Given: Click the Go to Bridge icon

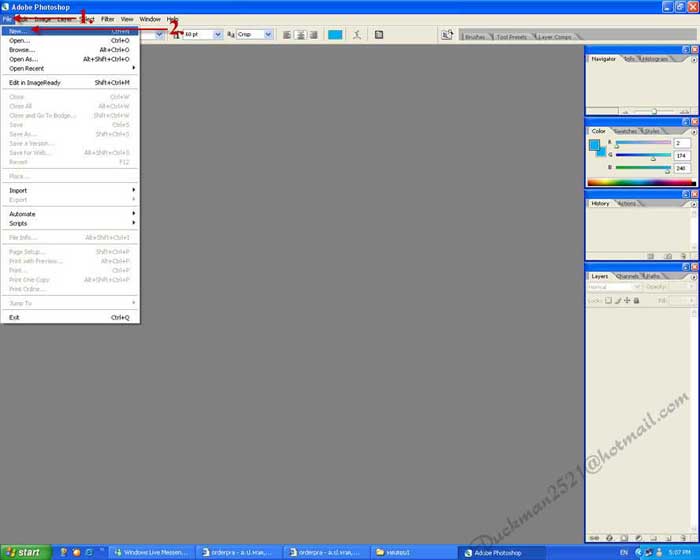Looking at the screenshot, I should click(447, 35).
